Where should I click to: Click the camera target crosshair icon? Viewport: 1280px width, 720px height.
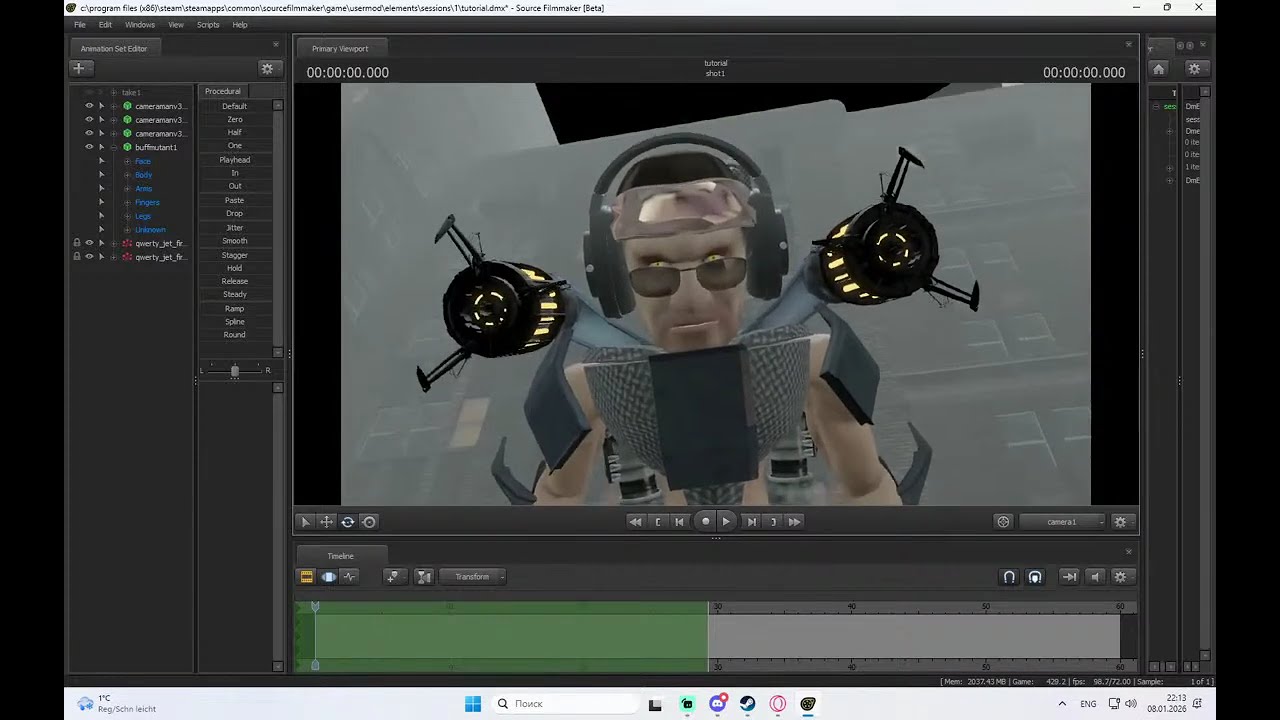tap(1003, 522)
